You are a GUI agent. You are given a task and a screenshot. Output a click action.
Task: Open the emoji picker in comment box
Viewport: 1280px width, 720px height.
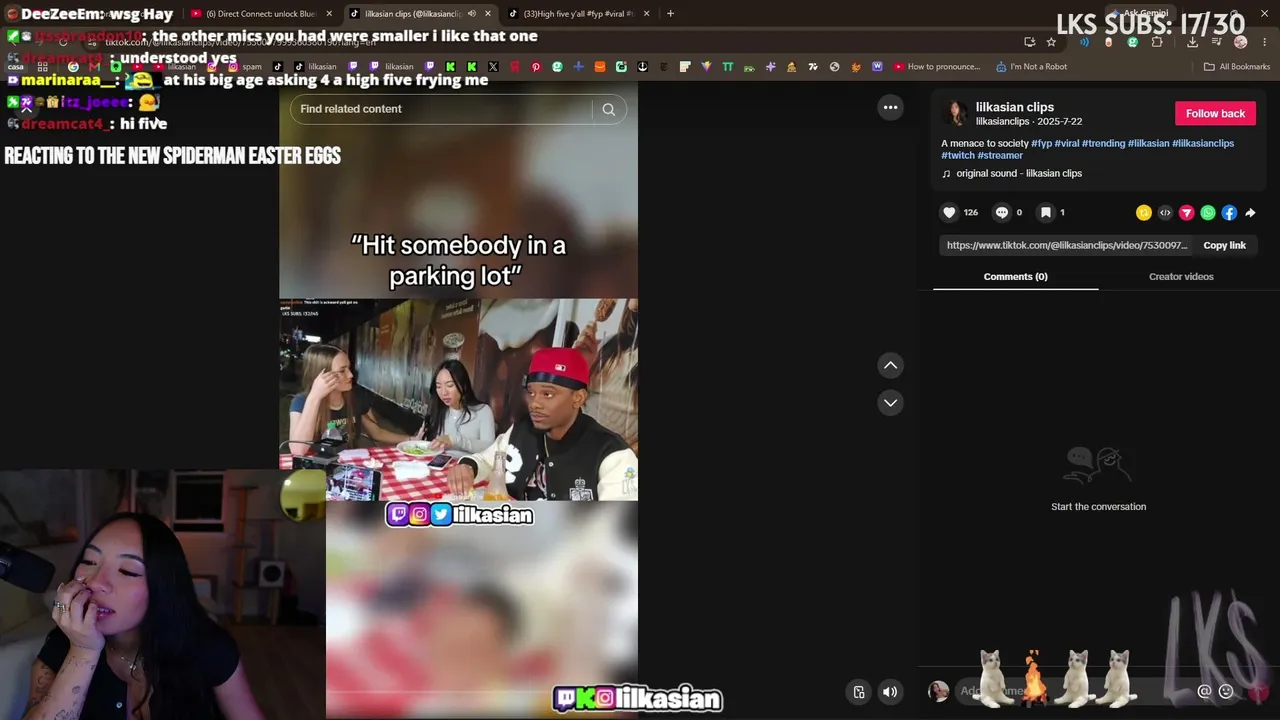1226,691
